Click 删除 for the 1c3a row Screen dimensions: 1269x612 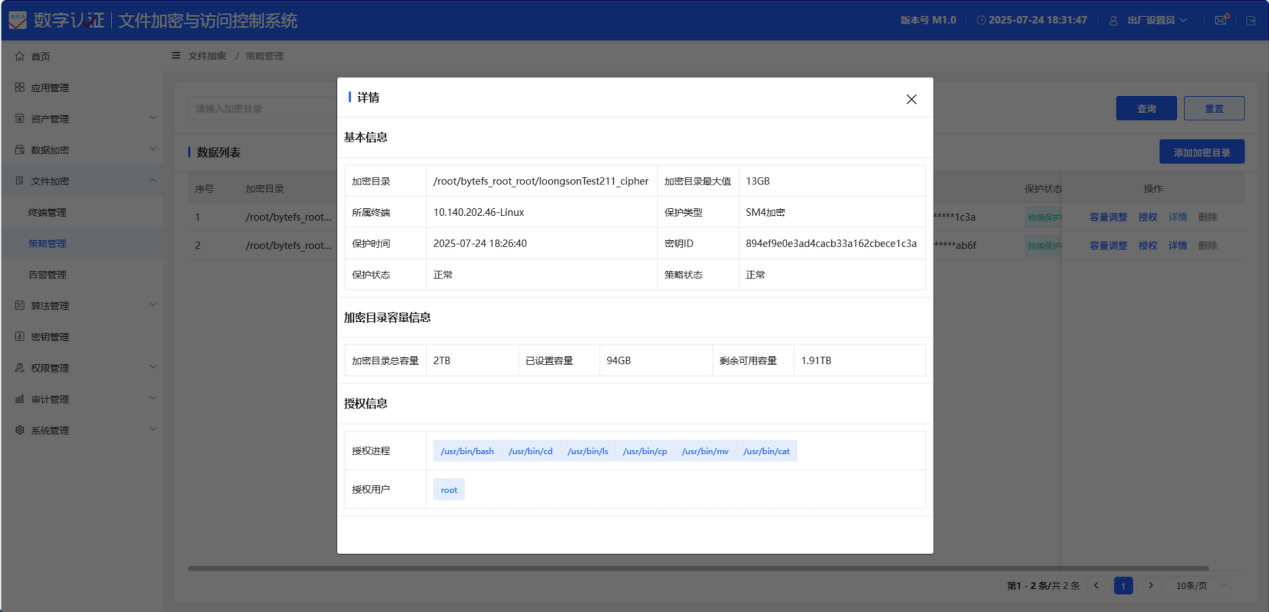[x=1208, y=217]
